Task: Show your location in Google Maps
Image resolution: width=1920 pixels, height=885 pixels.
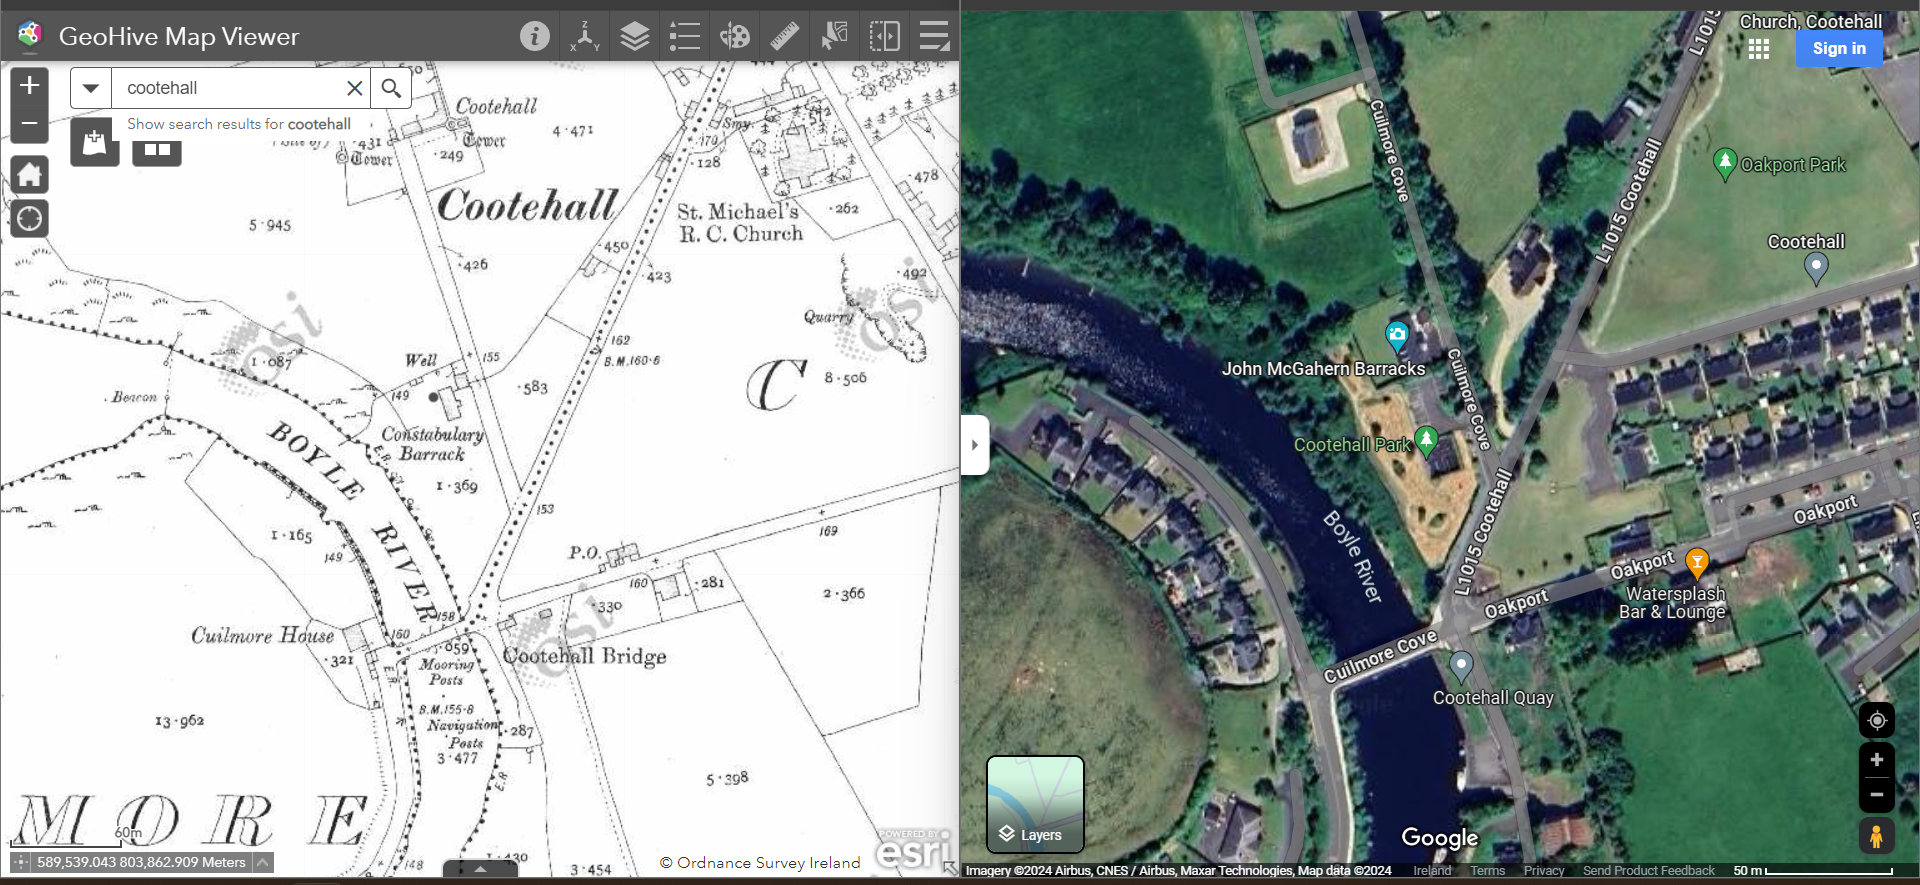Action: (x=1877, y=720)
